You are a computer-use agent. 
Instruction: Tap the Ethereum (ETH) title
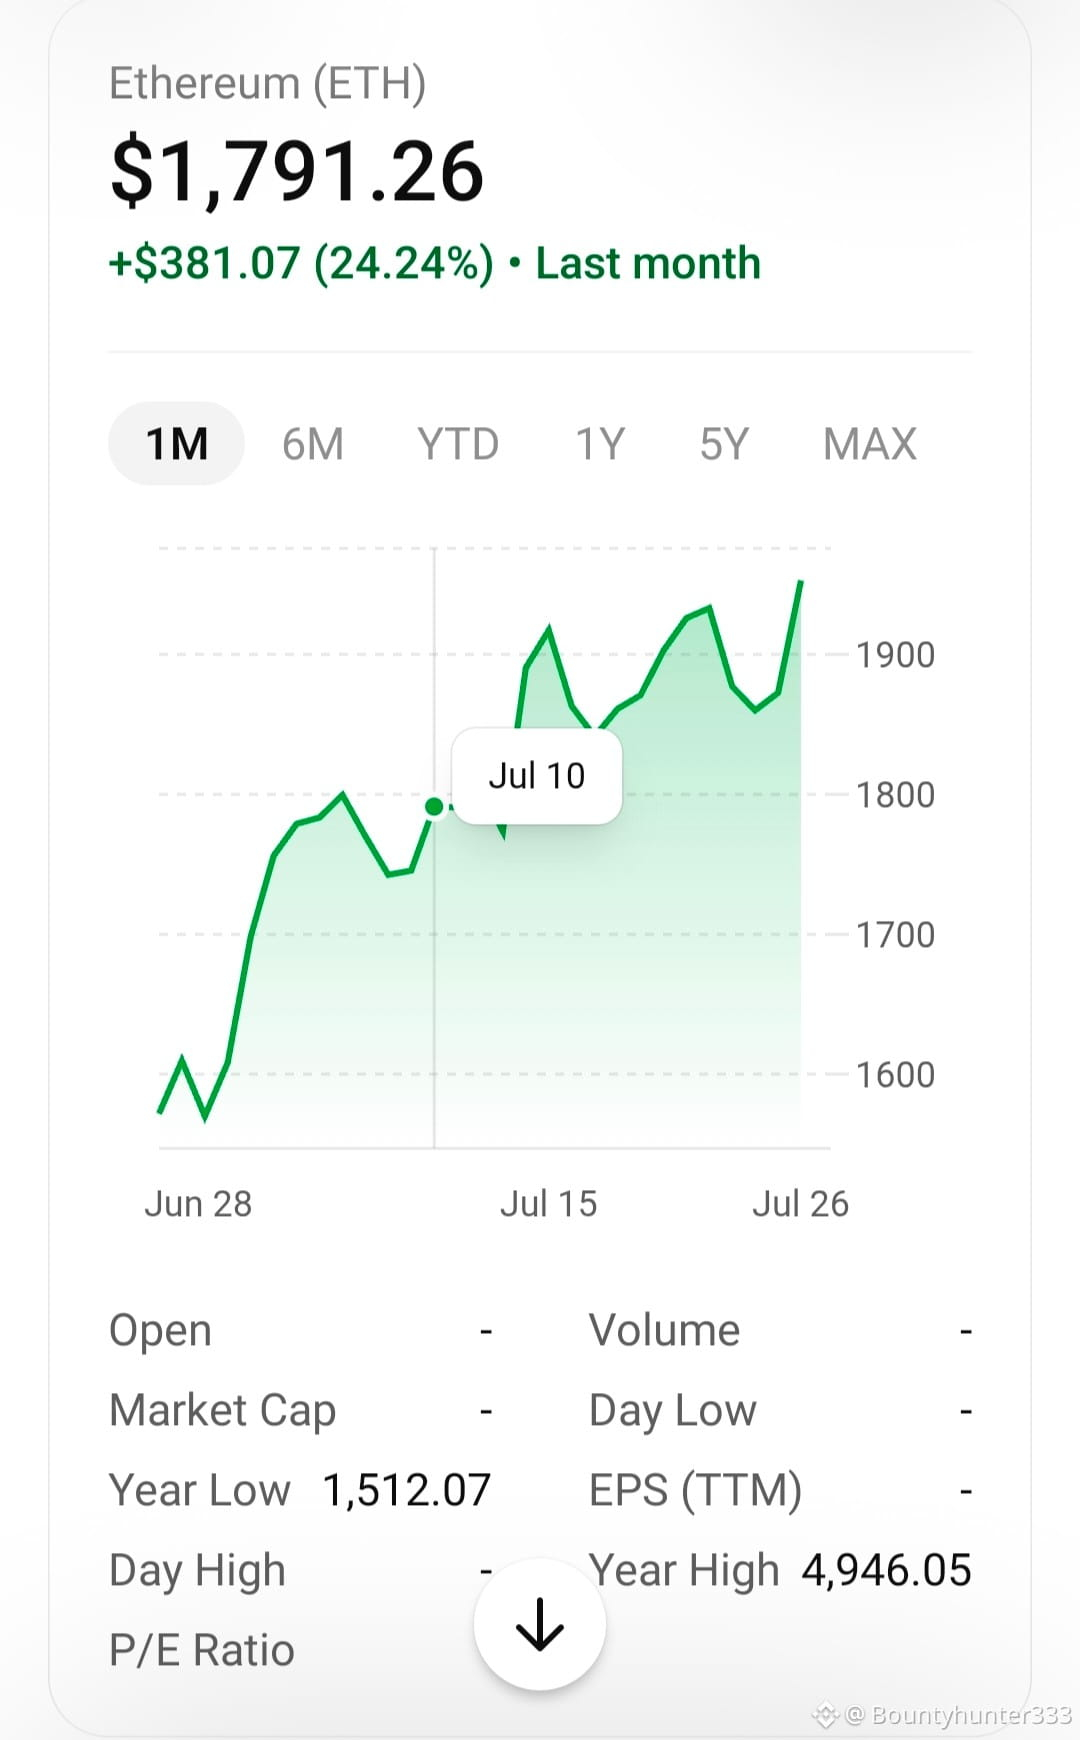tap(268, 83)
